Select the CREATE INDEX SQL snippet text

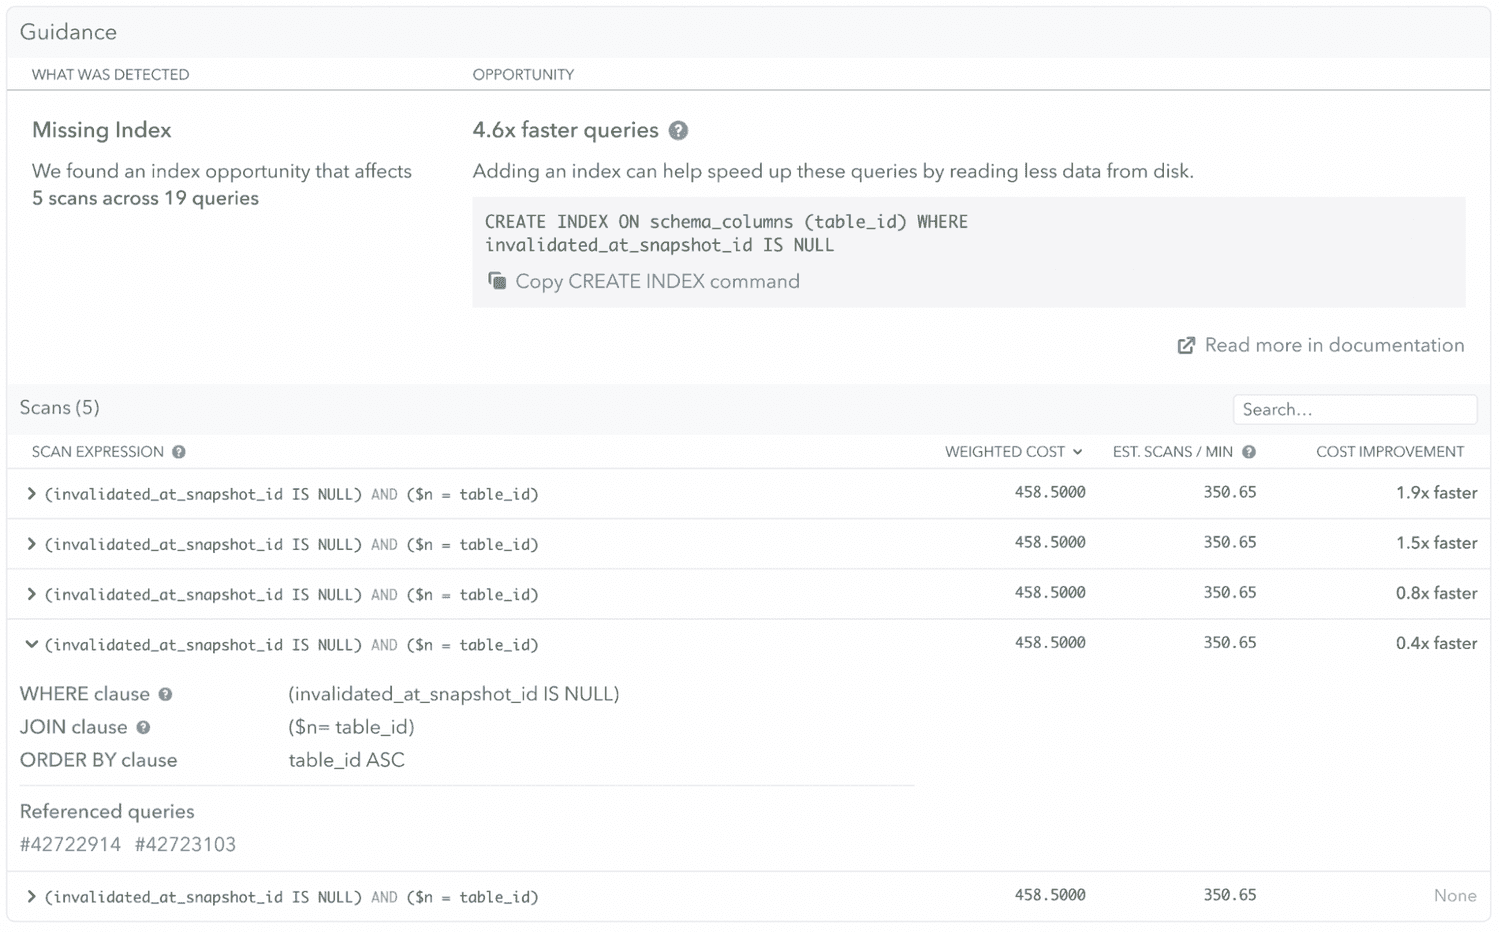click(x=725, y=232)
